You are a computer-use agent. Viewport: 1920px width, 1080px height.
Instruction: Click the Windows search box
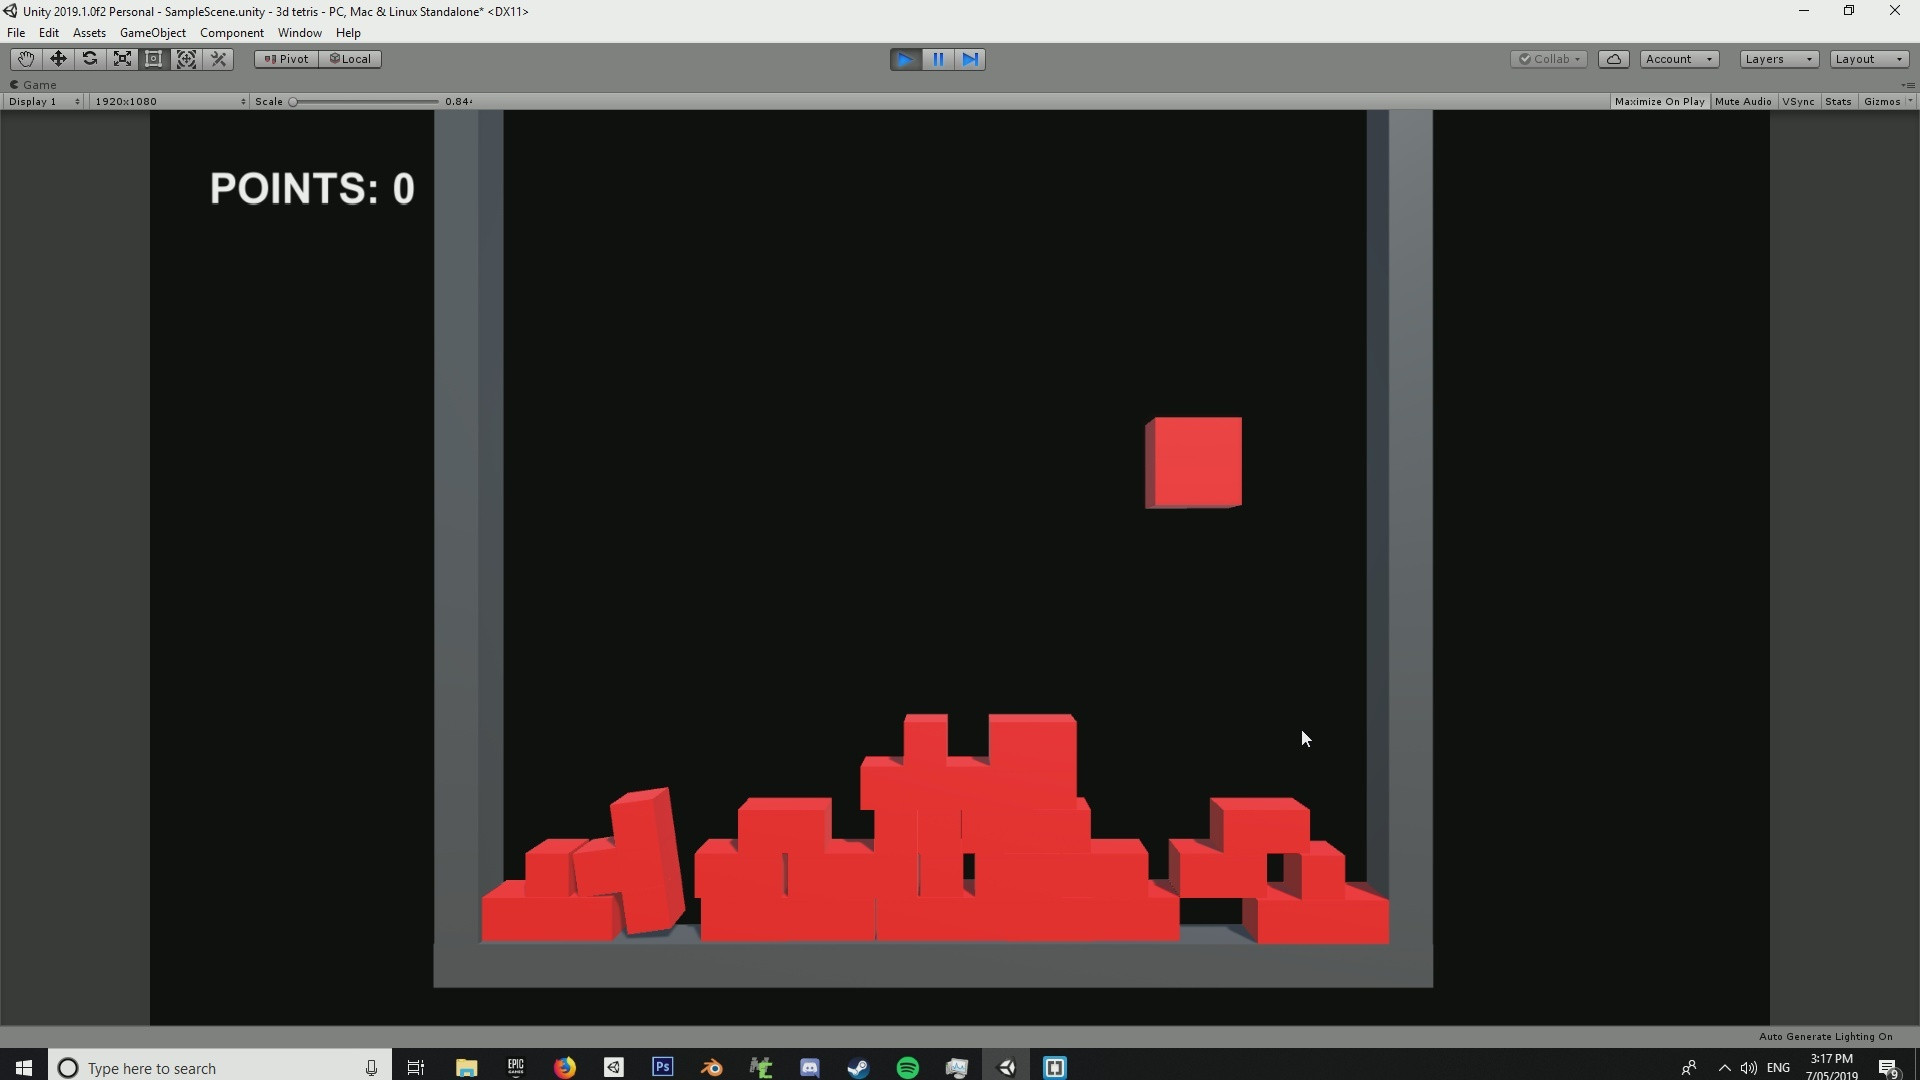(219, 1068)
